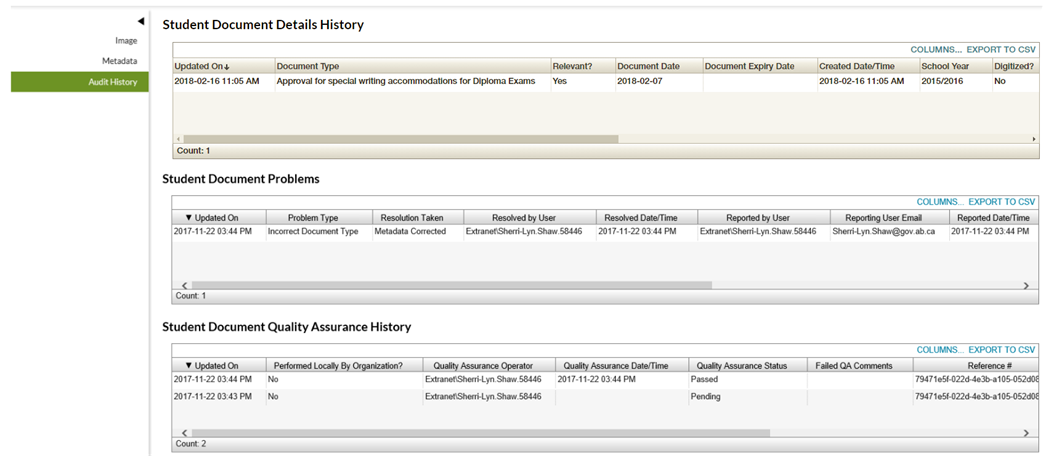Export Quality Assurance History to CSV

(1001, 350)
